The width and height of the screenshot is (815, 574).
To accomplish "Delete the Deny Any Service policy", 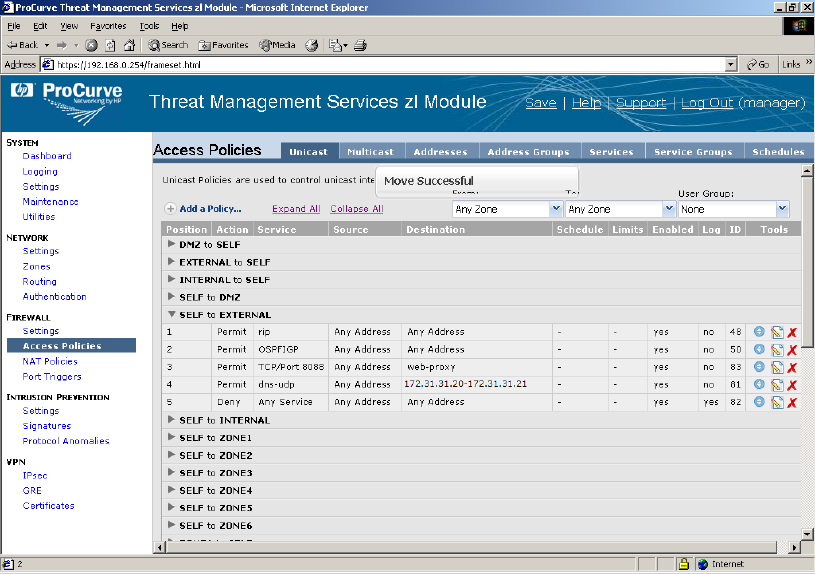I will (x=792, y=403).
